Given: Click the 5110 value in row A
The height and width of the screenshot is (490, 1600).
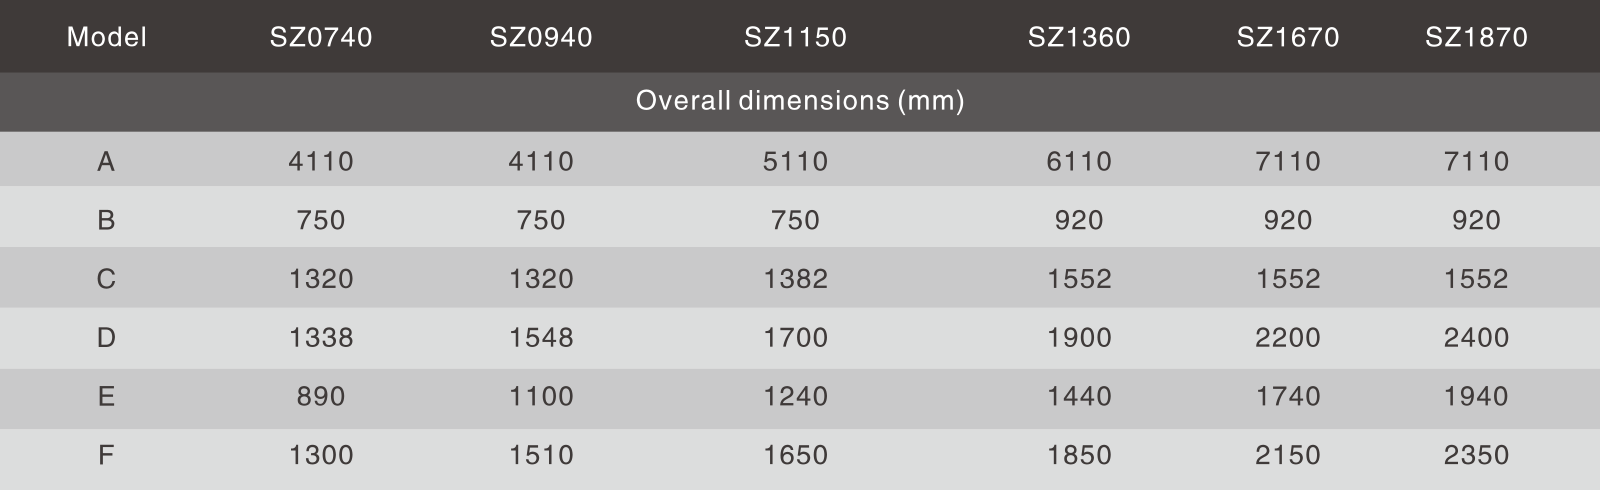Looking at the screenshot, I should (x=795, y=161).
